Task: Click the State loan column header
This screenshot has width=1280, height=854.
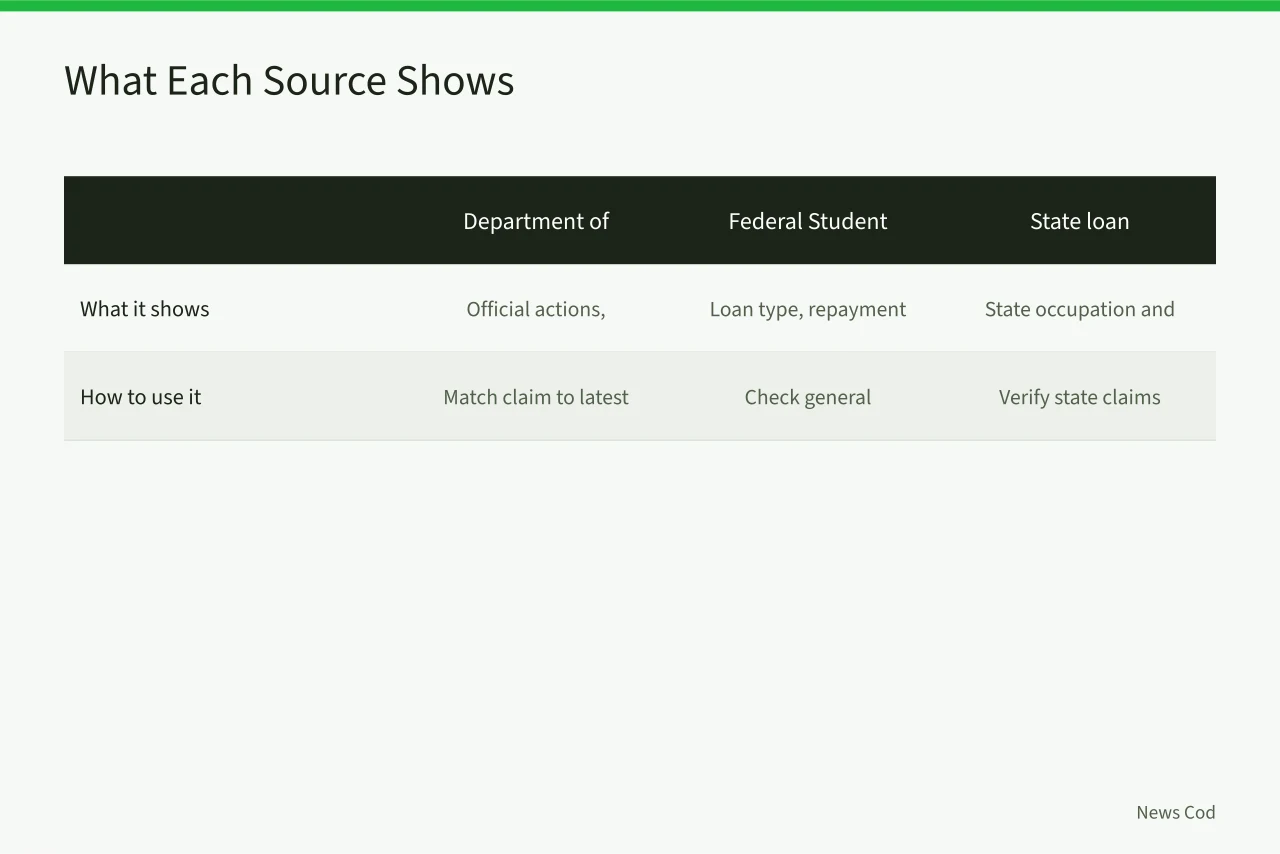Action: click(1080, 221)
